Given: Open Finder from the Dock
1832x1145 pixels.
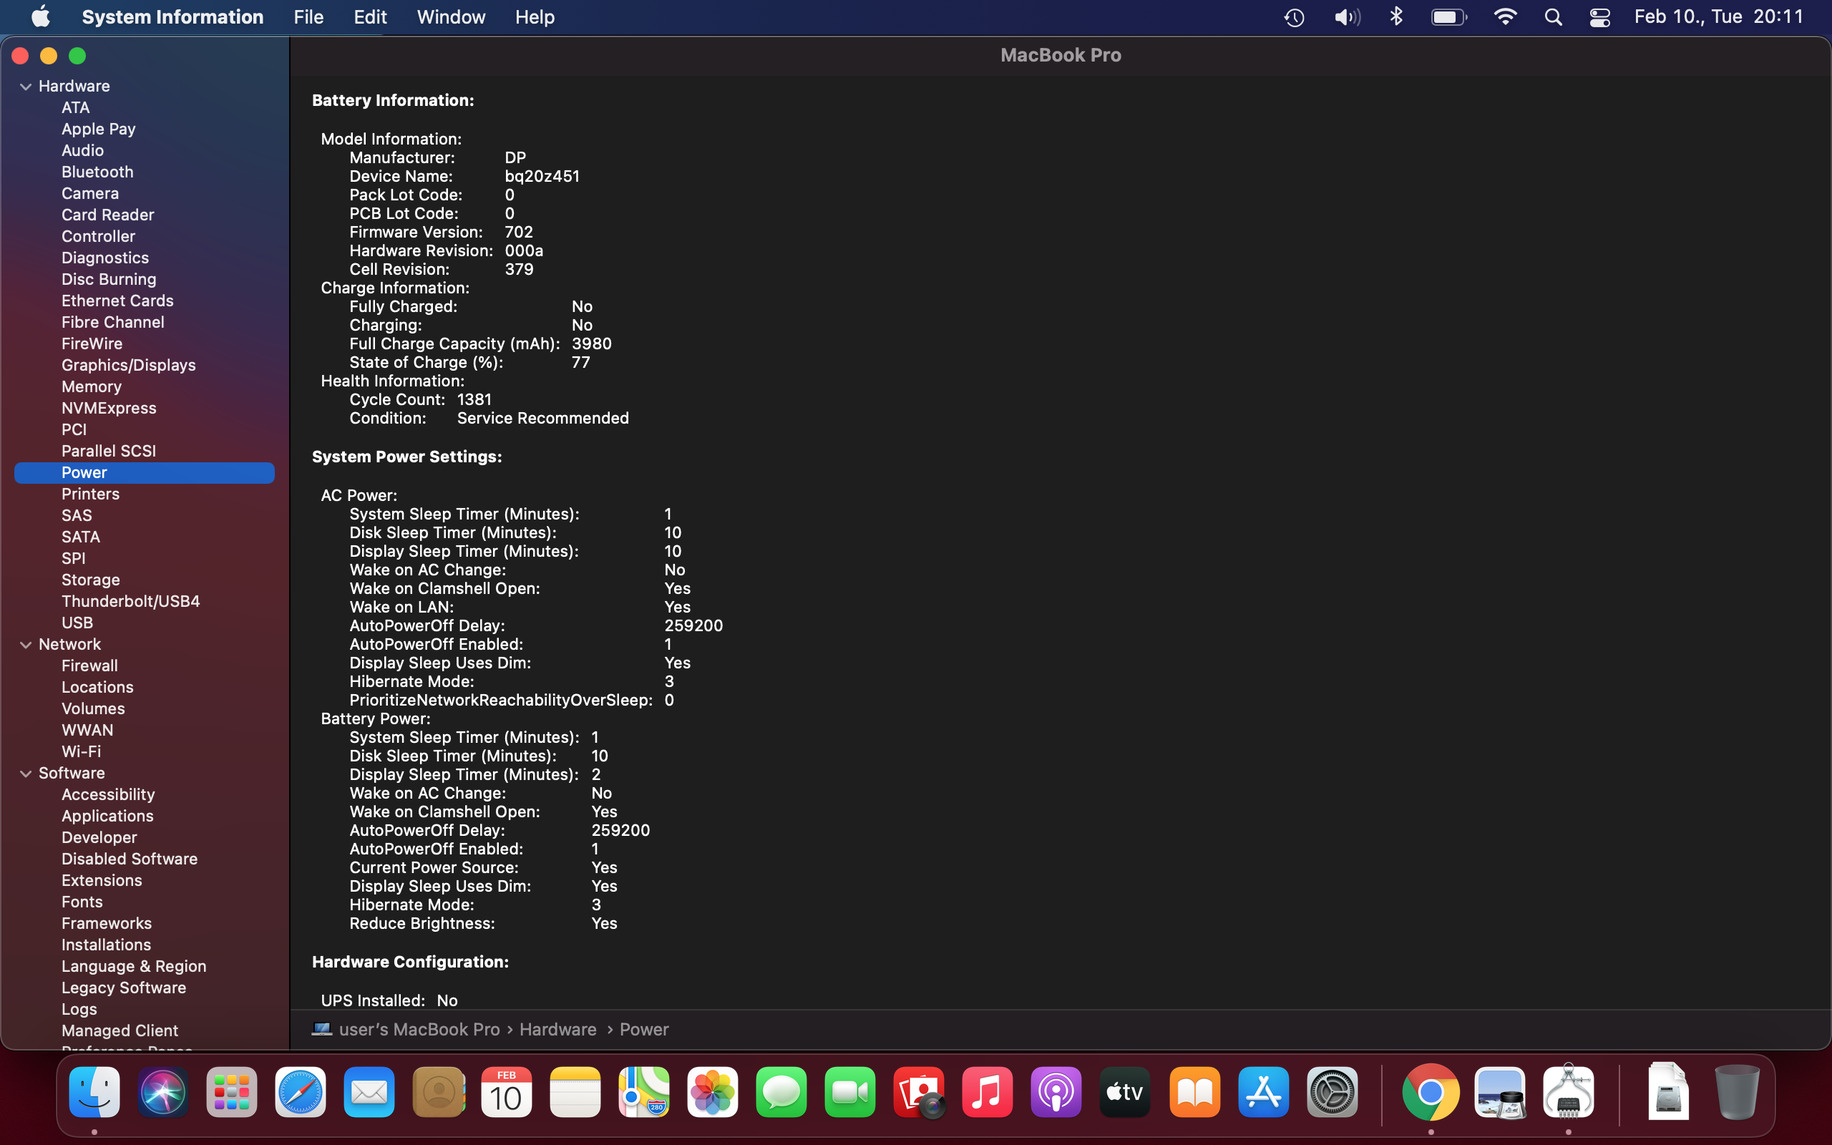Looking at the screenshot, I should coord(95,1092).
